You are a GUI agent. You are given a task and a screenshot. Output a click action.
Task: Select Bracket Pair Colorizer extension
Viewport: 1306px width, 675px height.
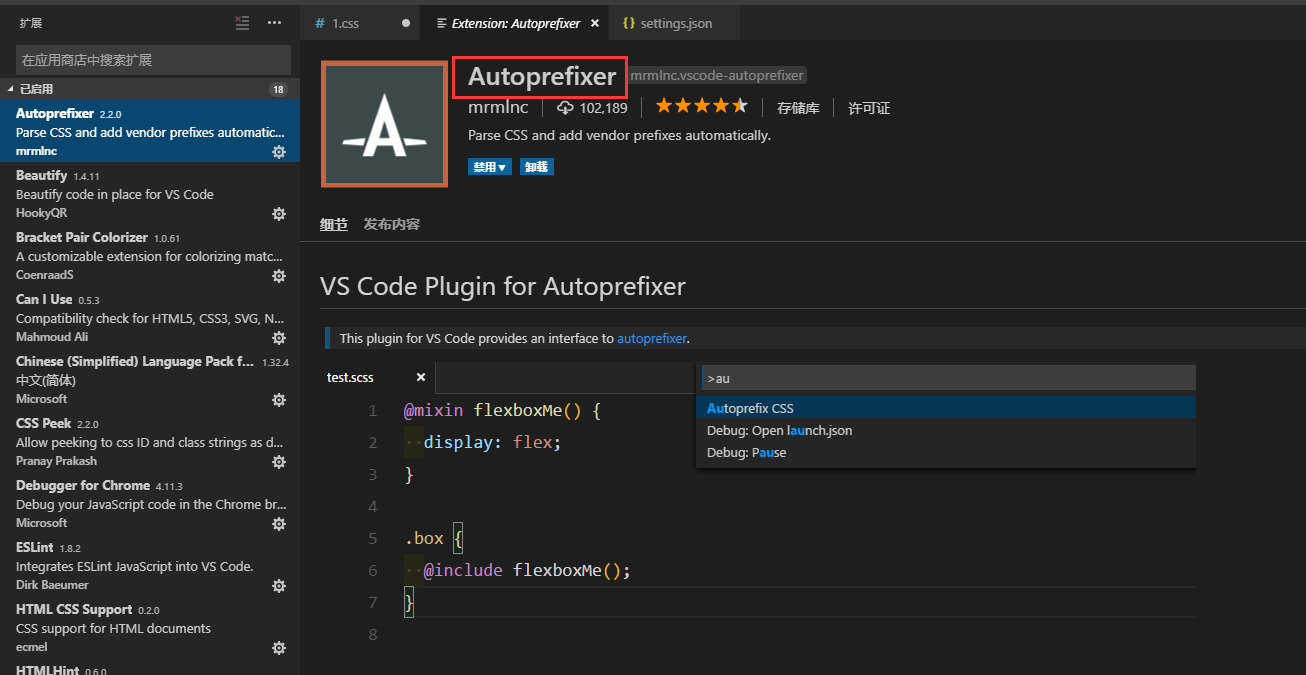coord(150,255)
